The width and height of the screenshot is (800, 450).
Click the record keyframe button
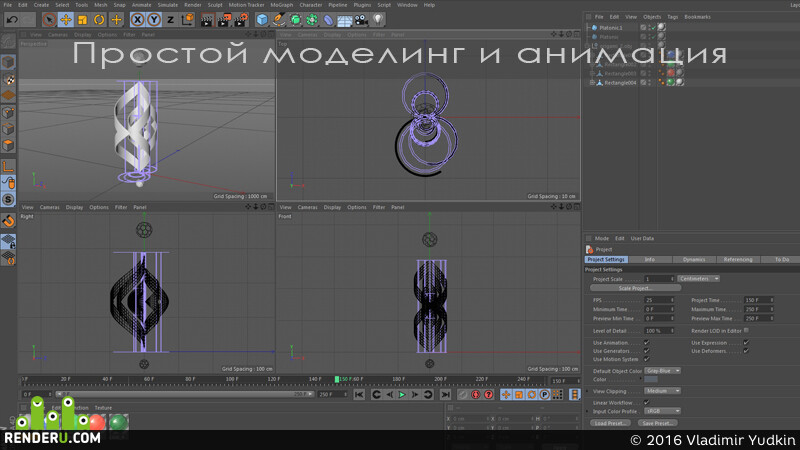click(x=476, y=394)
